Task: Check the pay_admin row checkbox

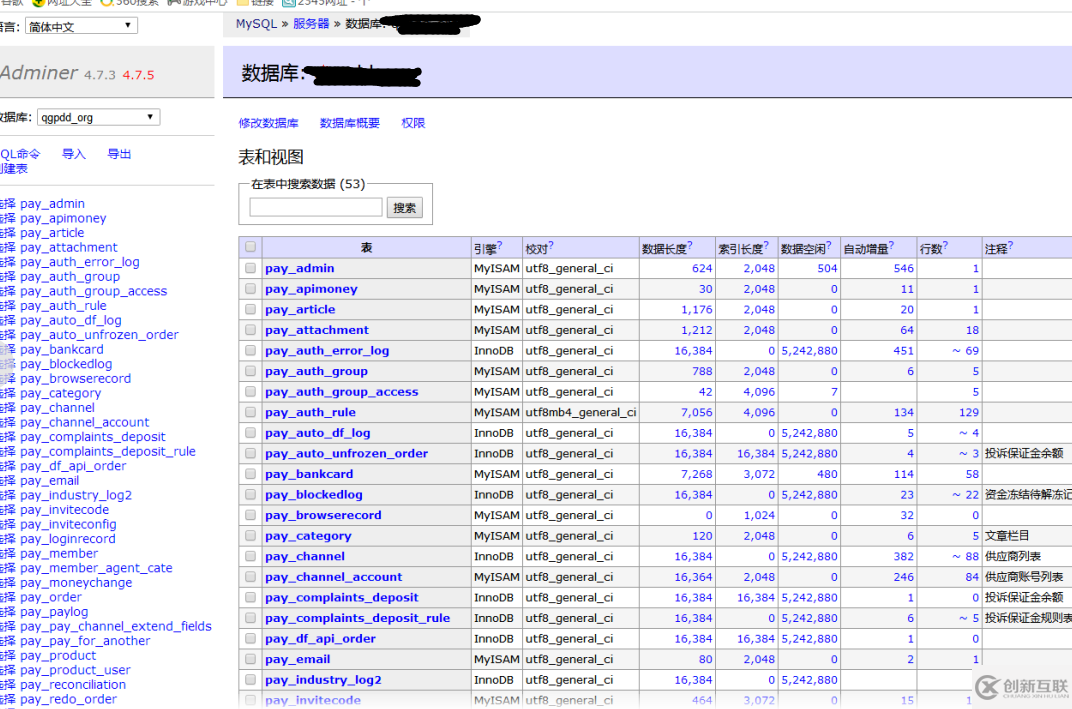Action: point(250,268)
